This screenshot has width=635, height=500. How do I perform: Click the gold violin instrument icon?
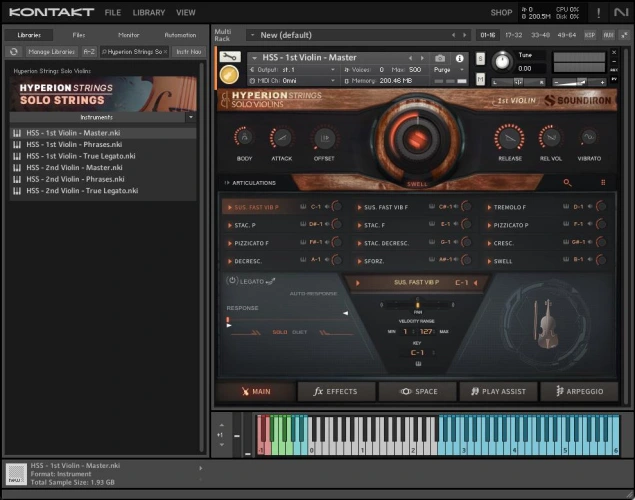point(229,74)
